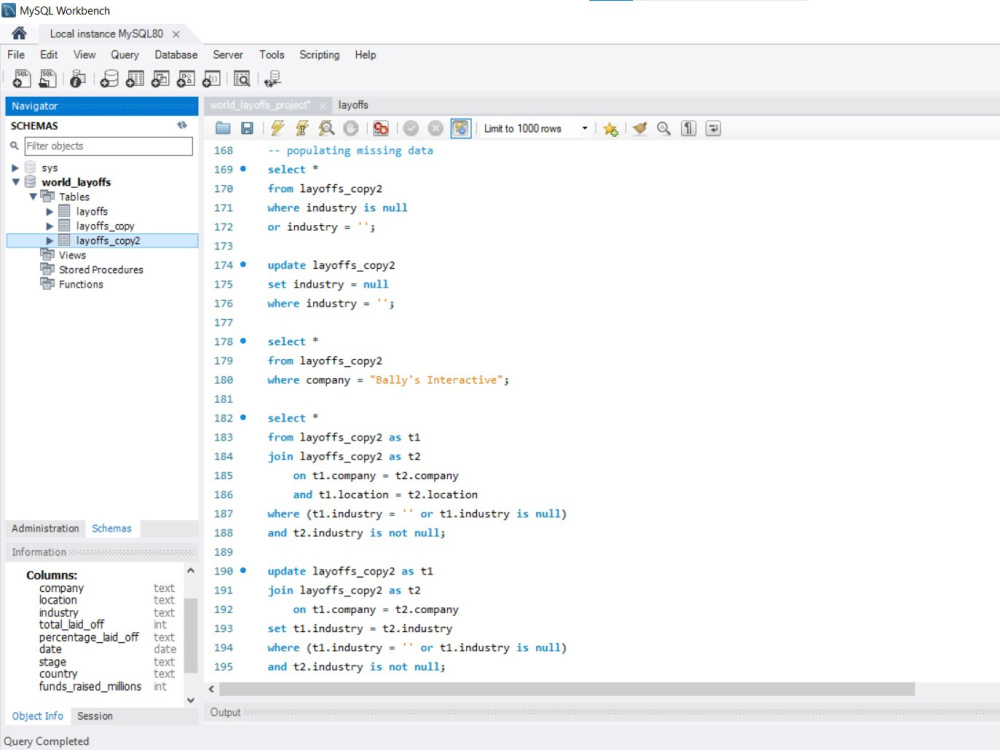Open the object inspector icon
The height and width of the screenshot is (750, 1000).
[78, 78]
